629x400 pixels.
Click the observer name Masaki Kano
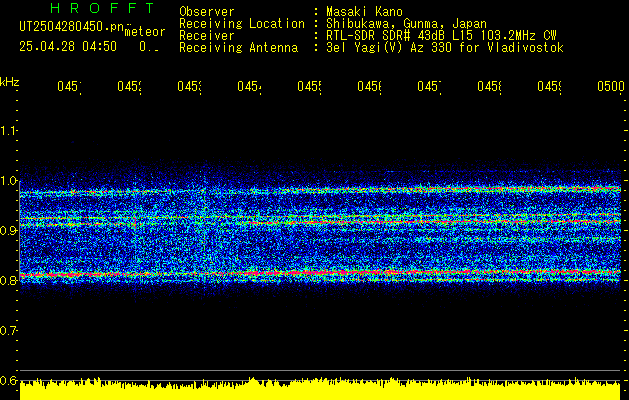[364, 12]
